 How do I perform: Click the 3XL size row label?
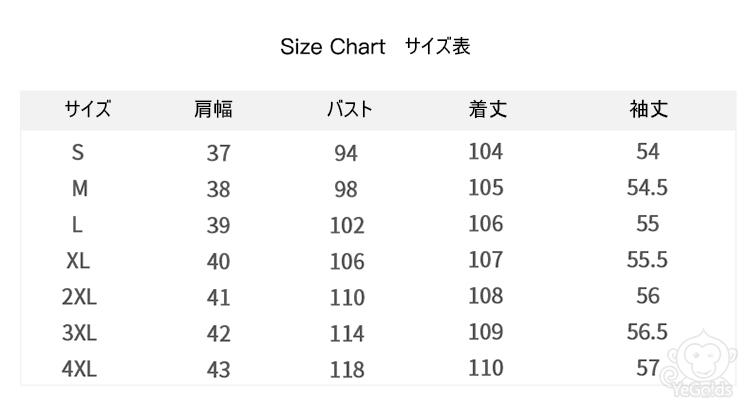[x=79, y=333]
